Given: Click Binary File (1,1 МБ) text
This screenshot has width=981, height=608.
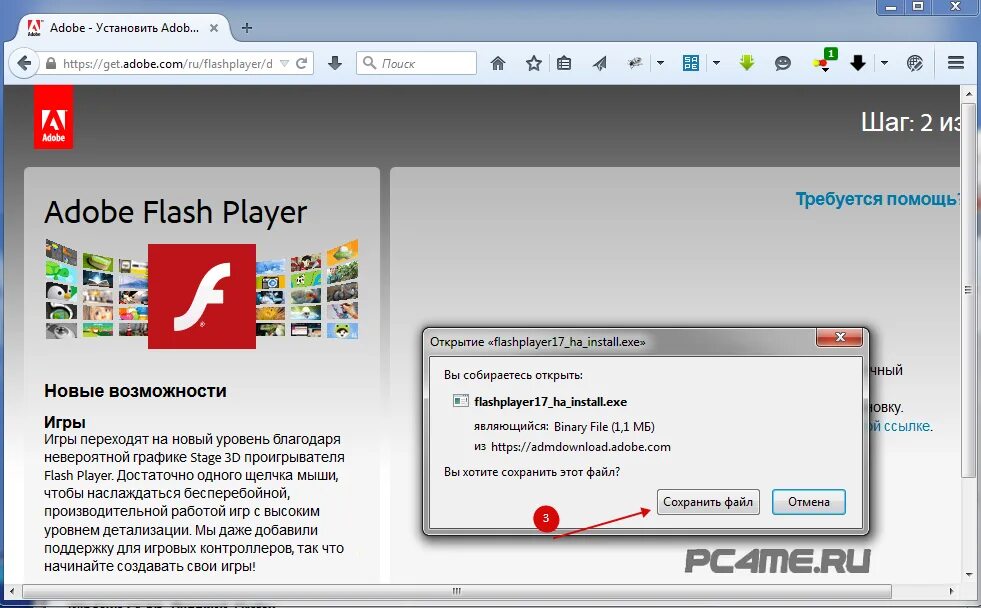Looking at the screenshot, I should [x=604, y=427].
